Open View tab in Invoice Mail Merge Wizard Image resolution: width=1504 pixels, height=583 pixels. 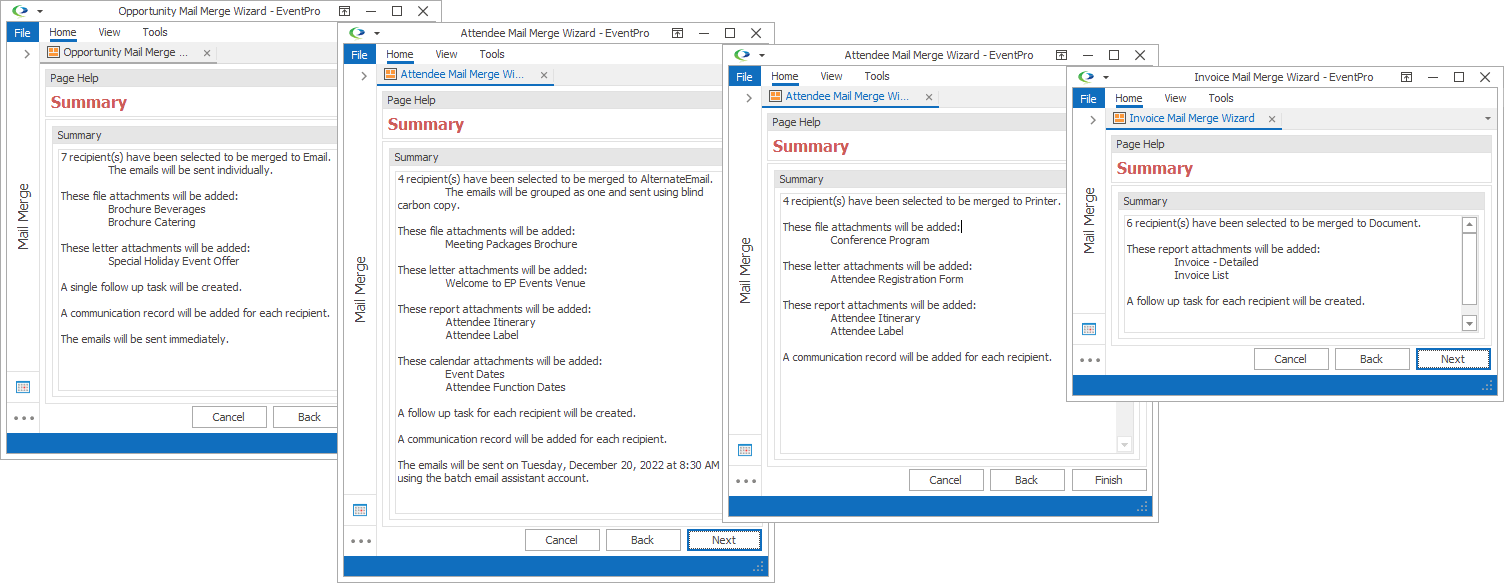[x=1175, y=99]
